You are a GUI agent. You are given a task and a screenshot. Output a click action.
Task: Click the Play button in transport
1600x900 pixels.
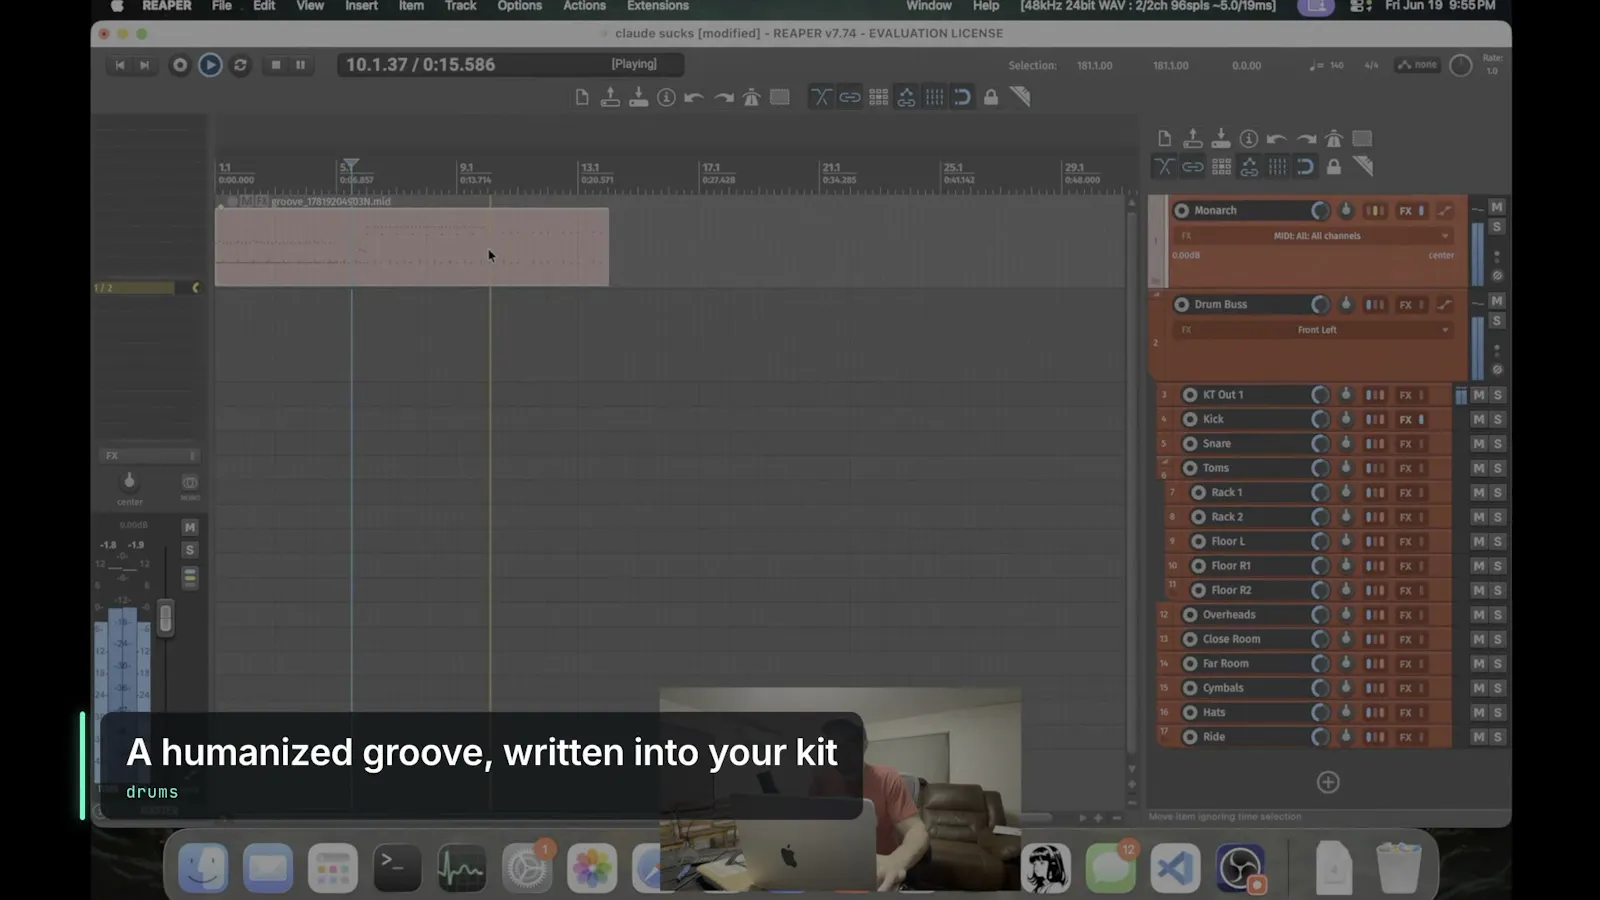pyautogui.click(x=210, y=65)
